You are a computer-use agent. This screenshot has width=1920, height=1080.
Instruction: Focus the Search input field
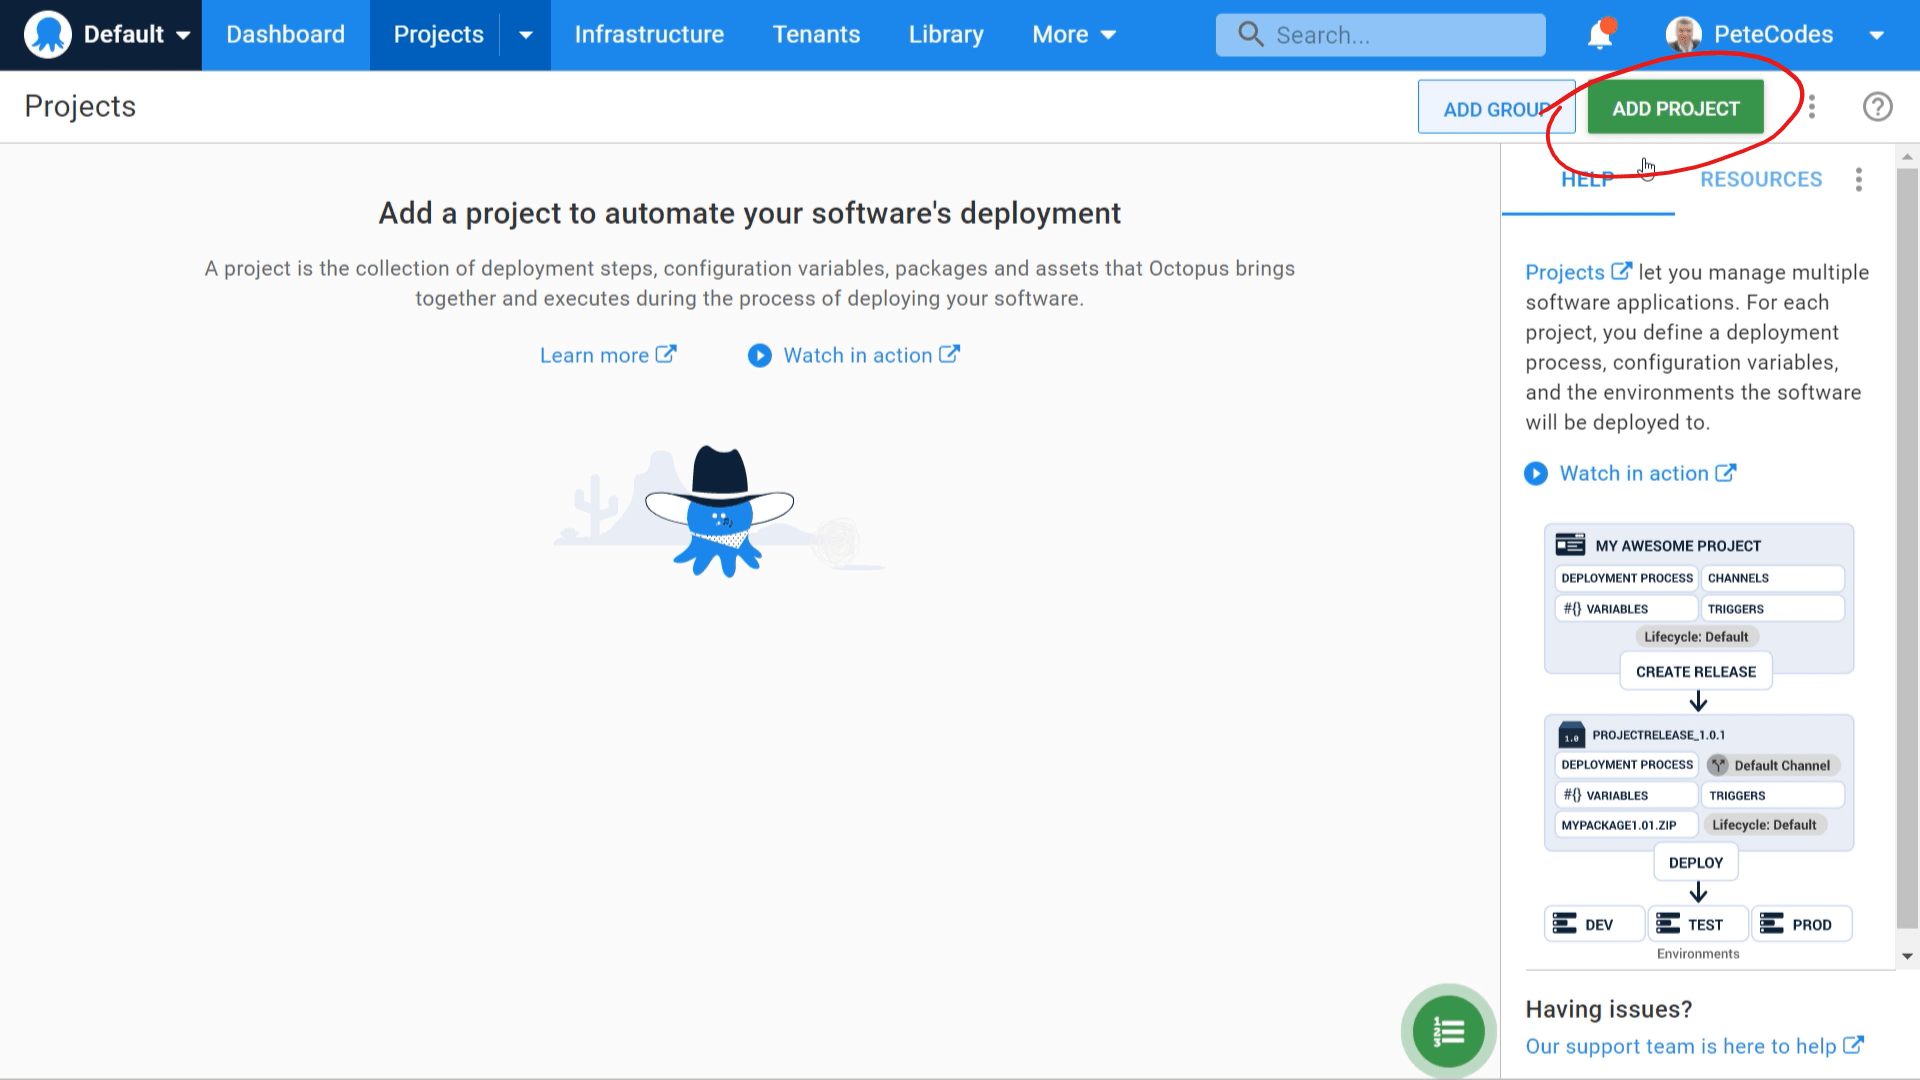point(1380,35)
